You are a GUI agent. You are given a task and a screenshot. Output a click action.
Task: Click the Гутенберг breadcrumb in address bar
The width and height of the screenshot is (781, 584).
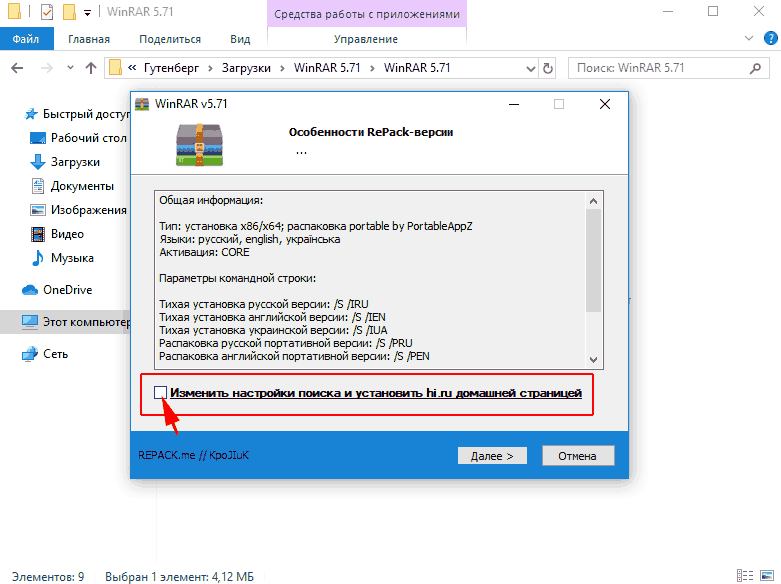pyautogui.click(x=171, y=68)
